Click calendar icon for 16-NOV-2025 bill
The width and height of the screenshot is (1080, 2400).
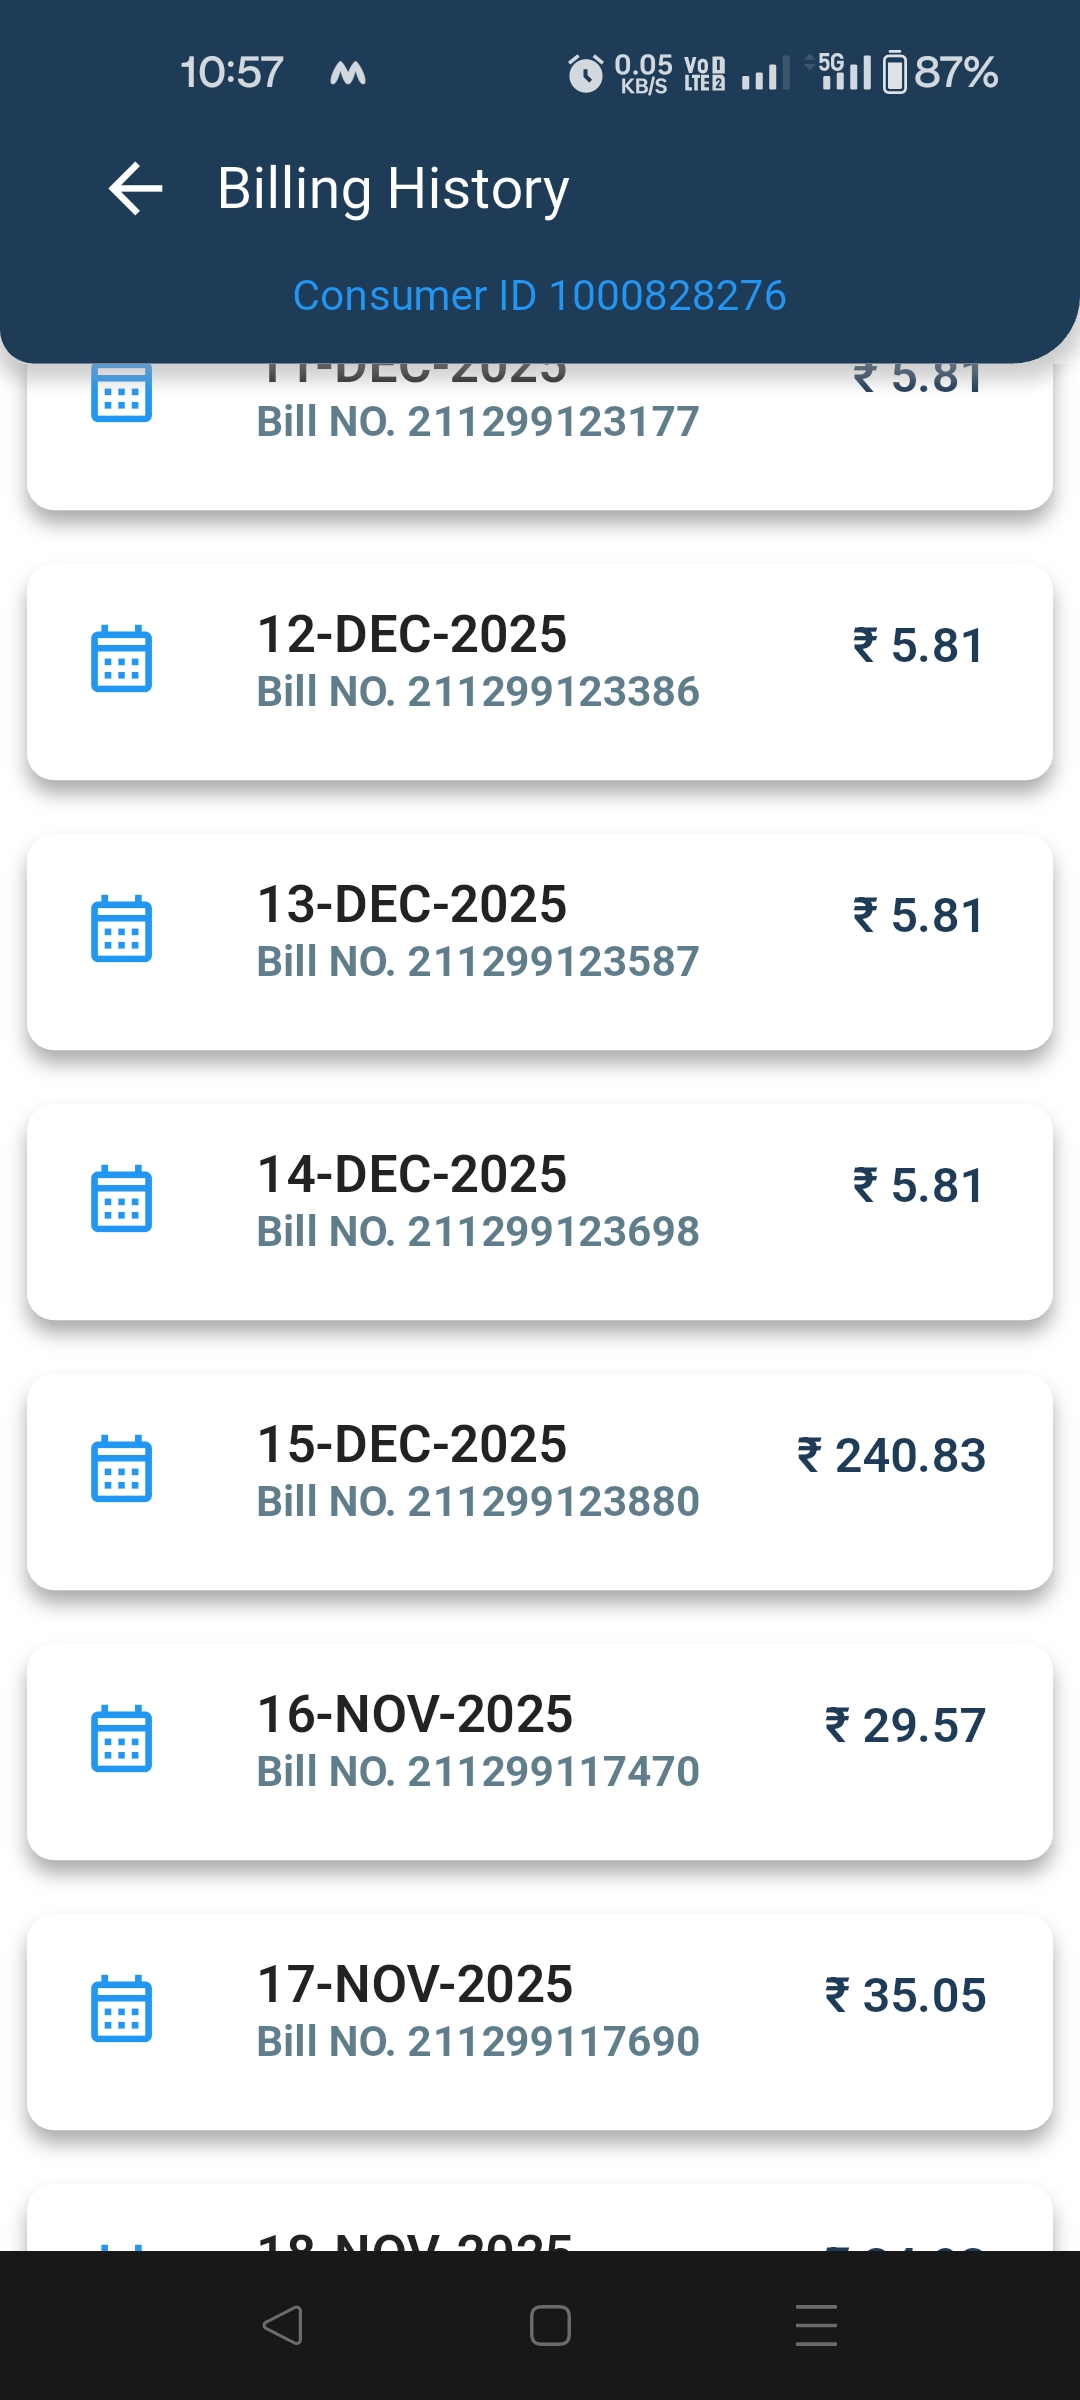coord(121,1740)
